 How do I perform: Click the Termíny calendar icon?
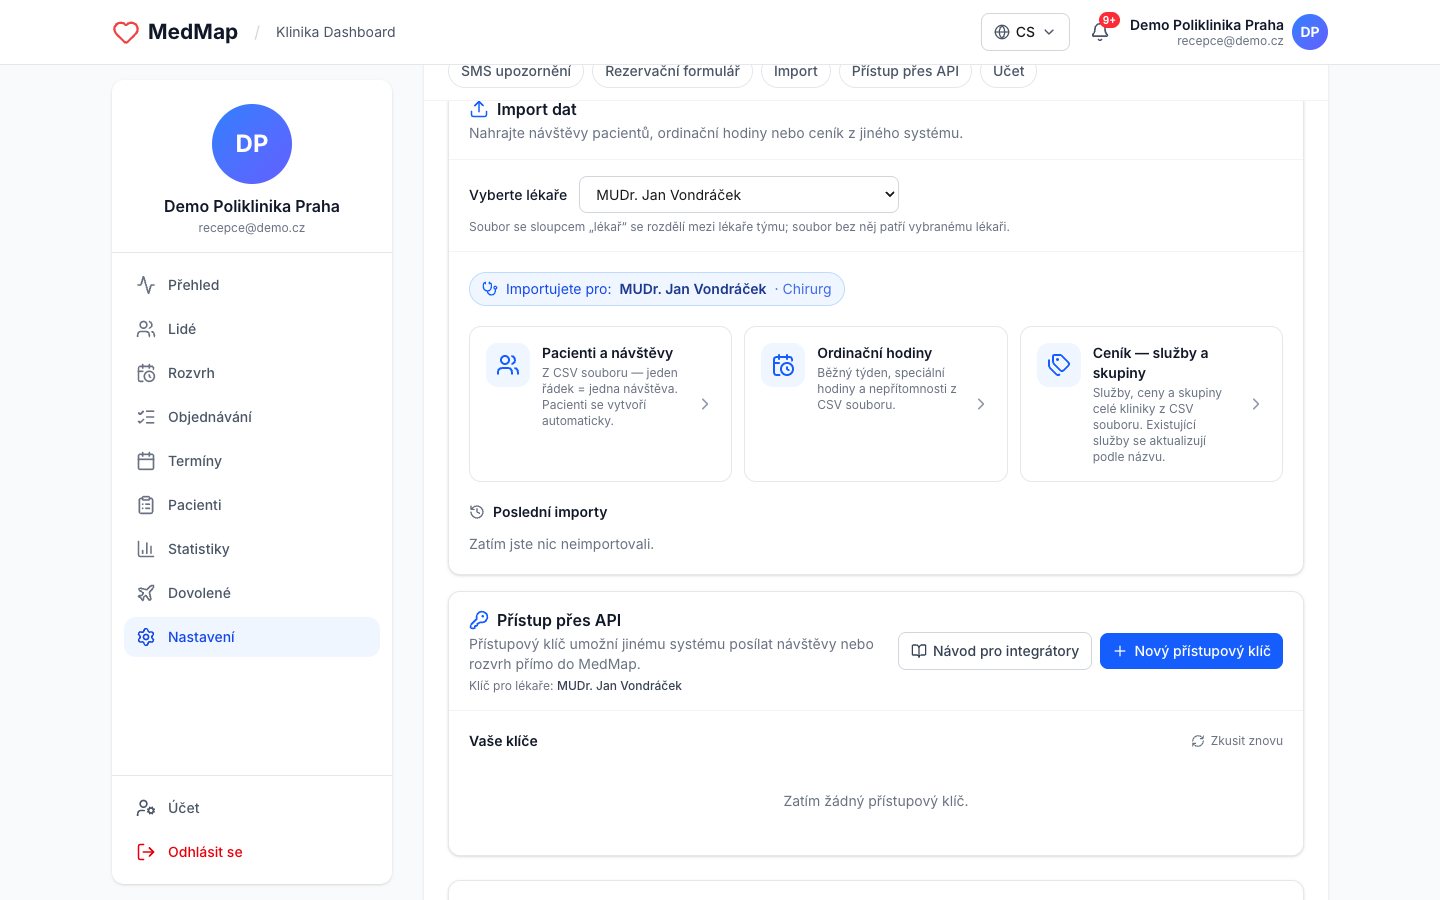146,461
